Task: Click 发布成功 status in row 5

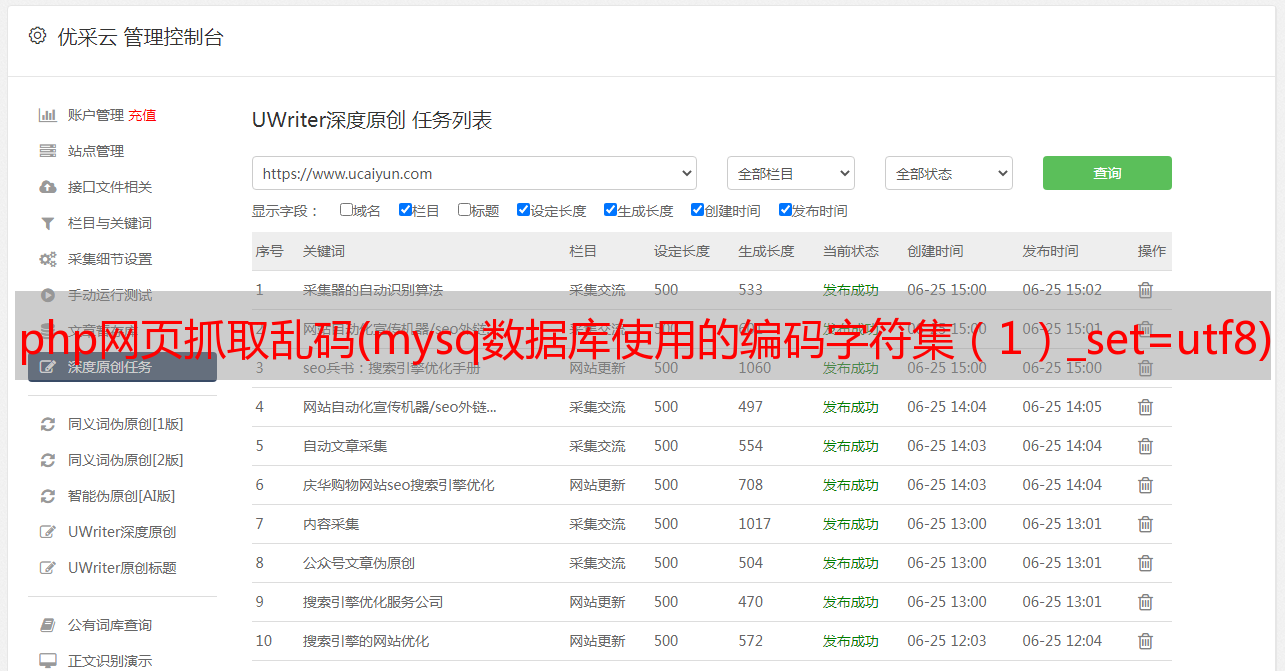Action: (851, 446)
